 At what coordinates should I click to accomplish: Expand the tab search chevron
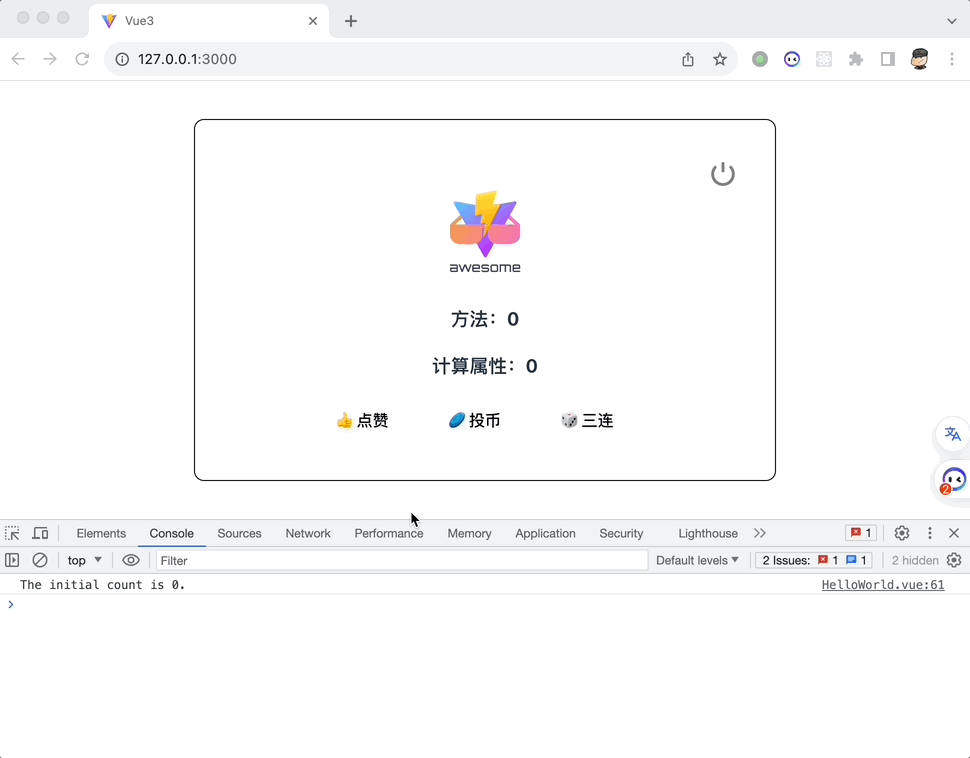pos(951,21)
